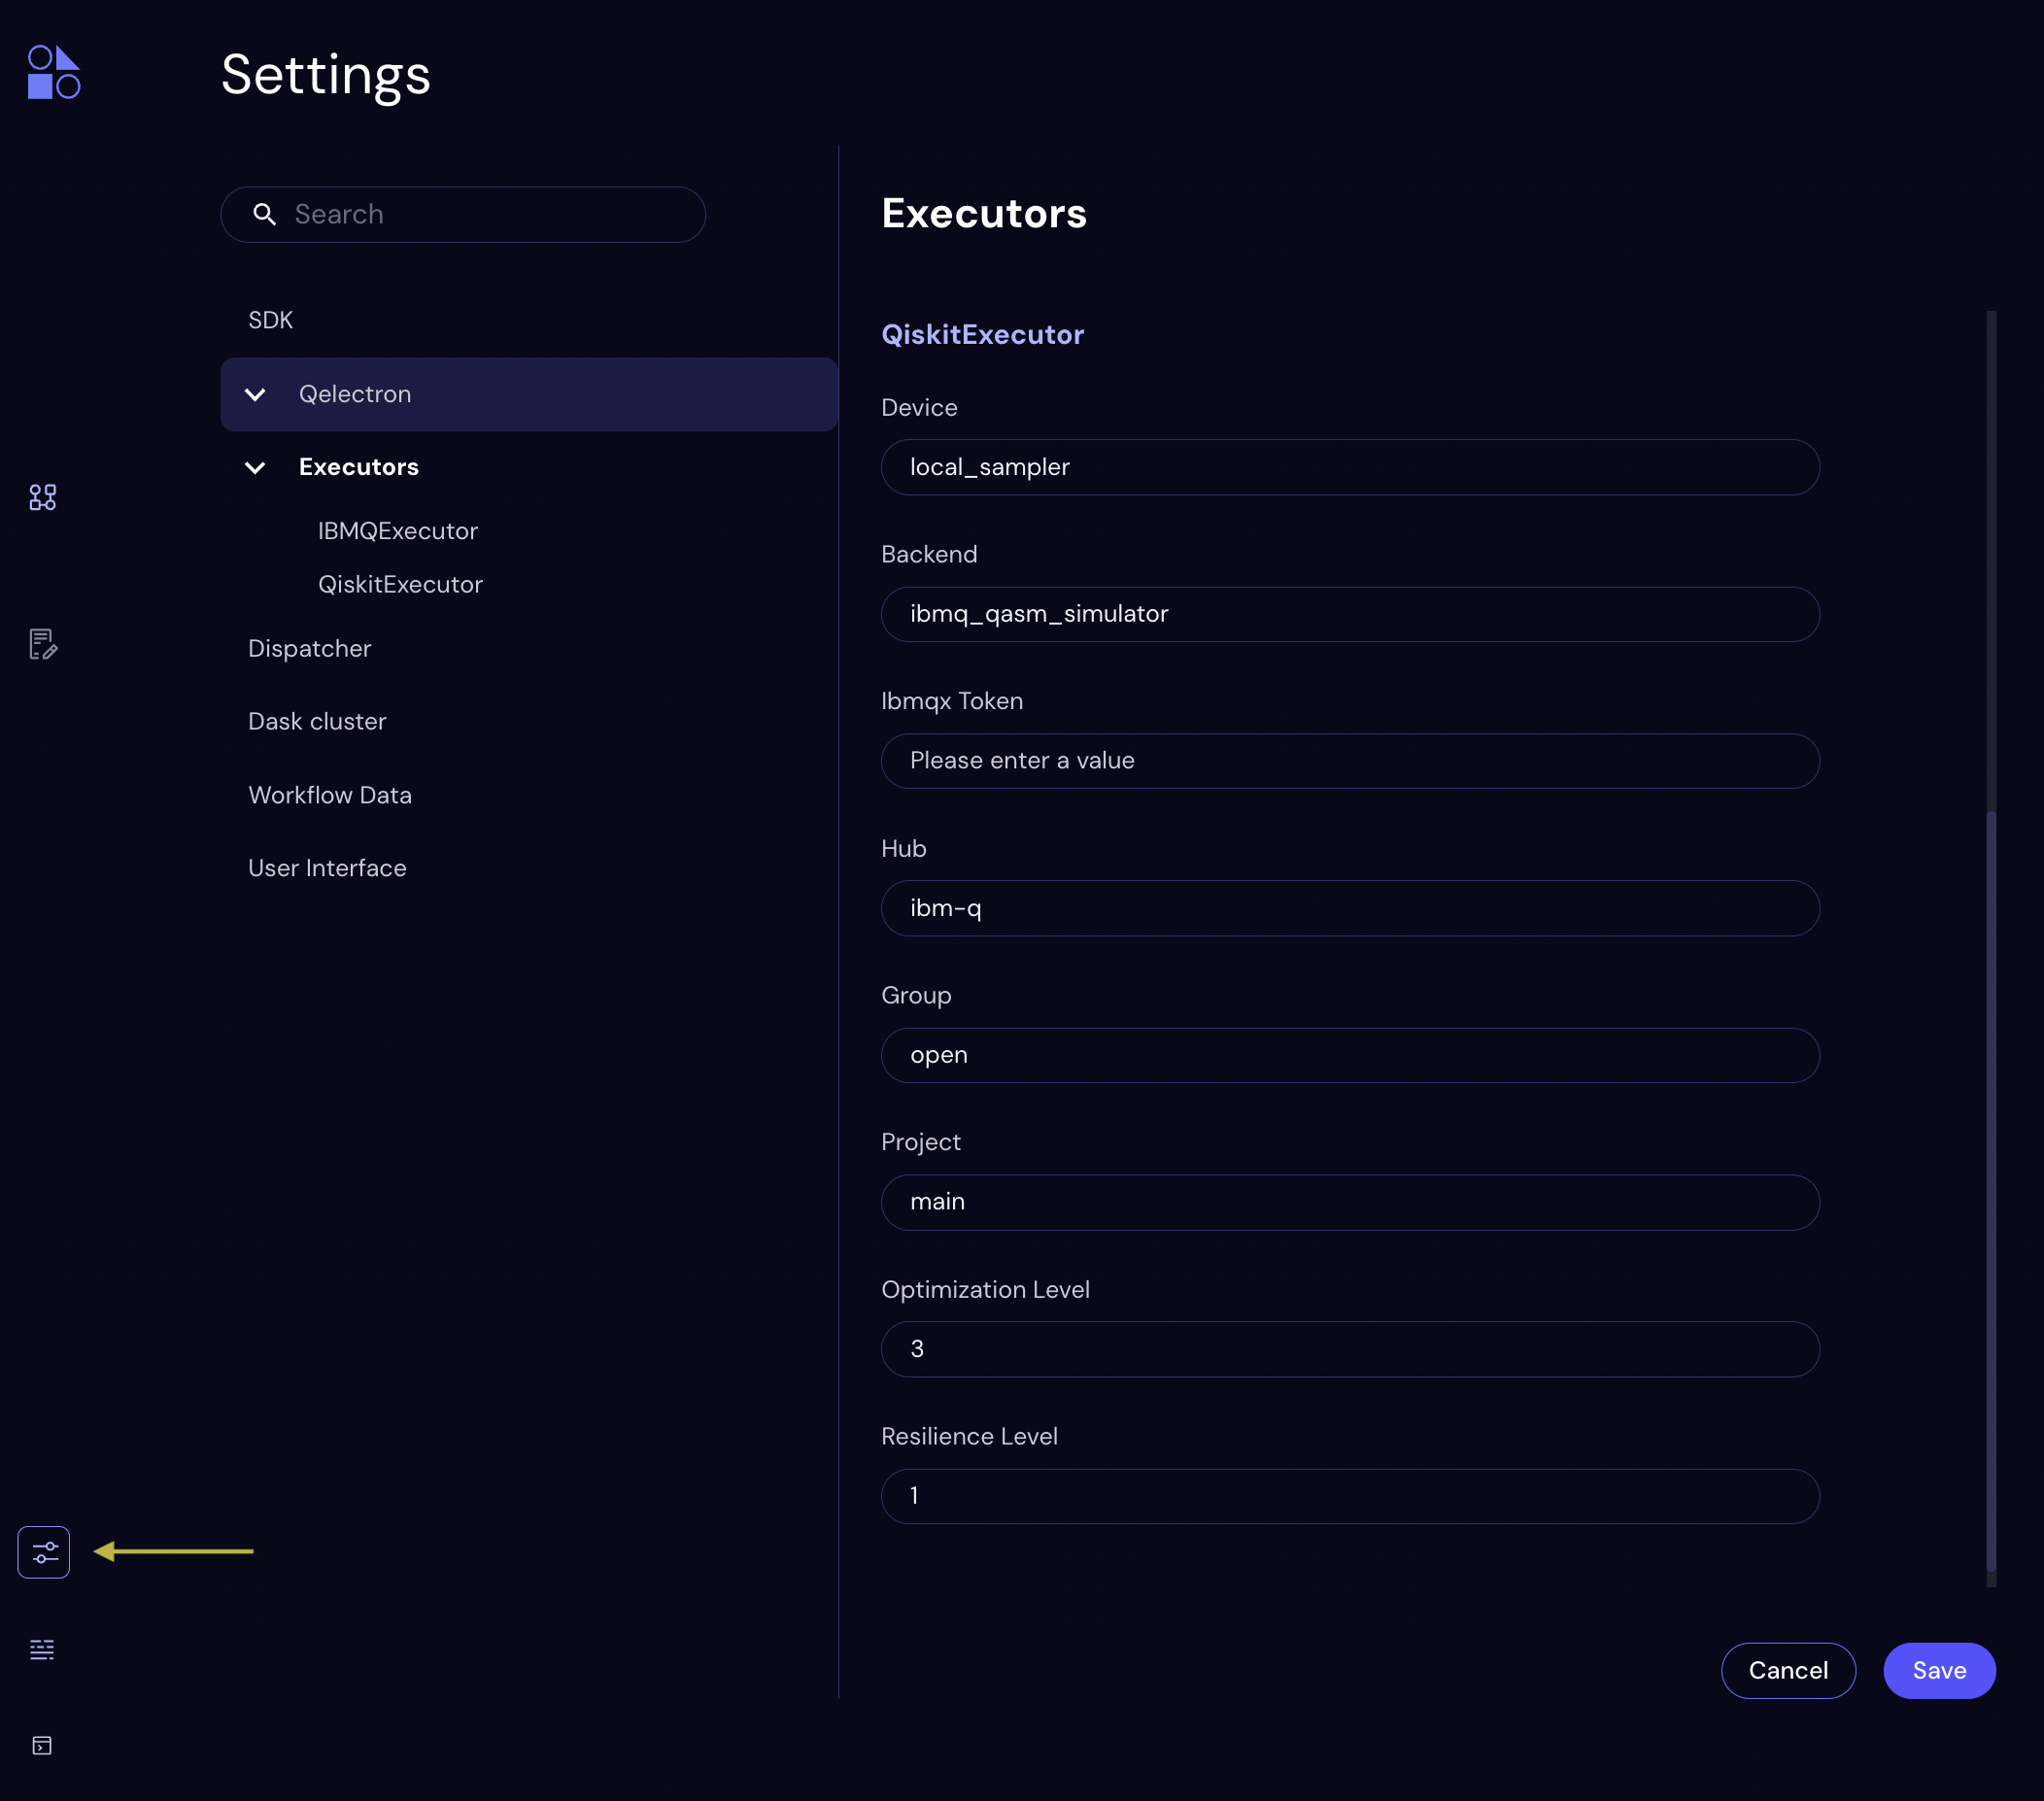The image size is (2044, 1801).
Task: Open the logs icon in the sidebar
Action: click(42, 1649)
